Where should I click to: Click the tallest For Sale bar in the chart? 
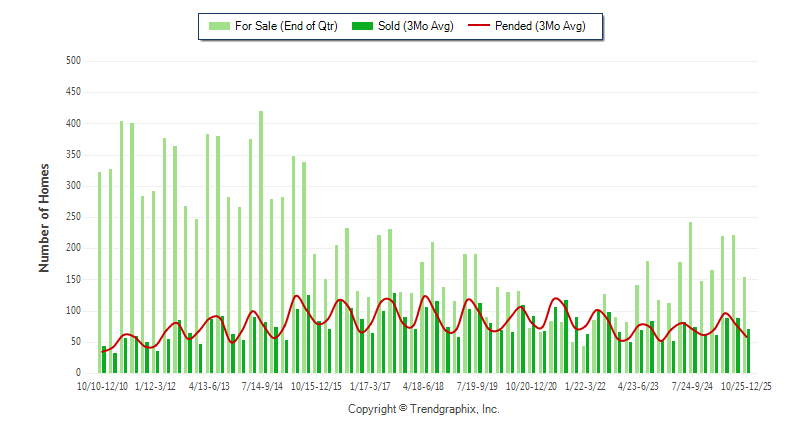point(261,242)
